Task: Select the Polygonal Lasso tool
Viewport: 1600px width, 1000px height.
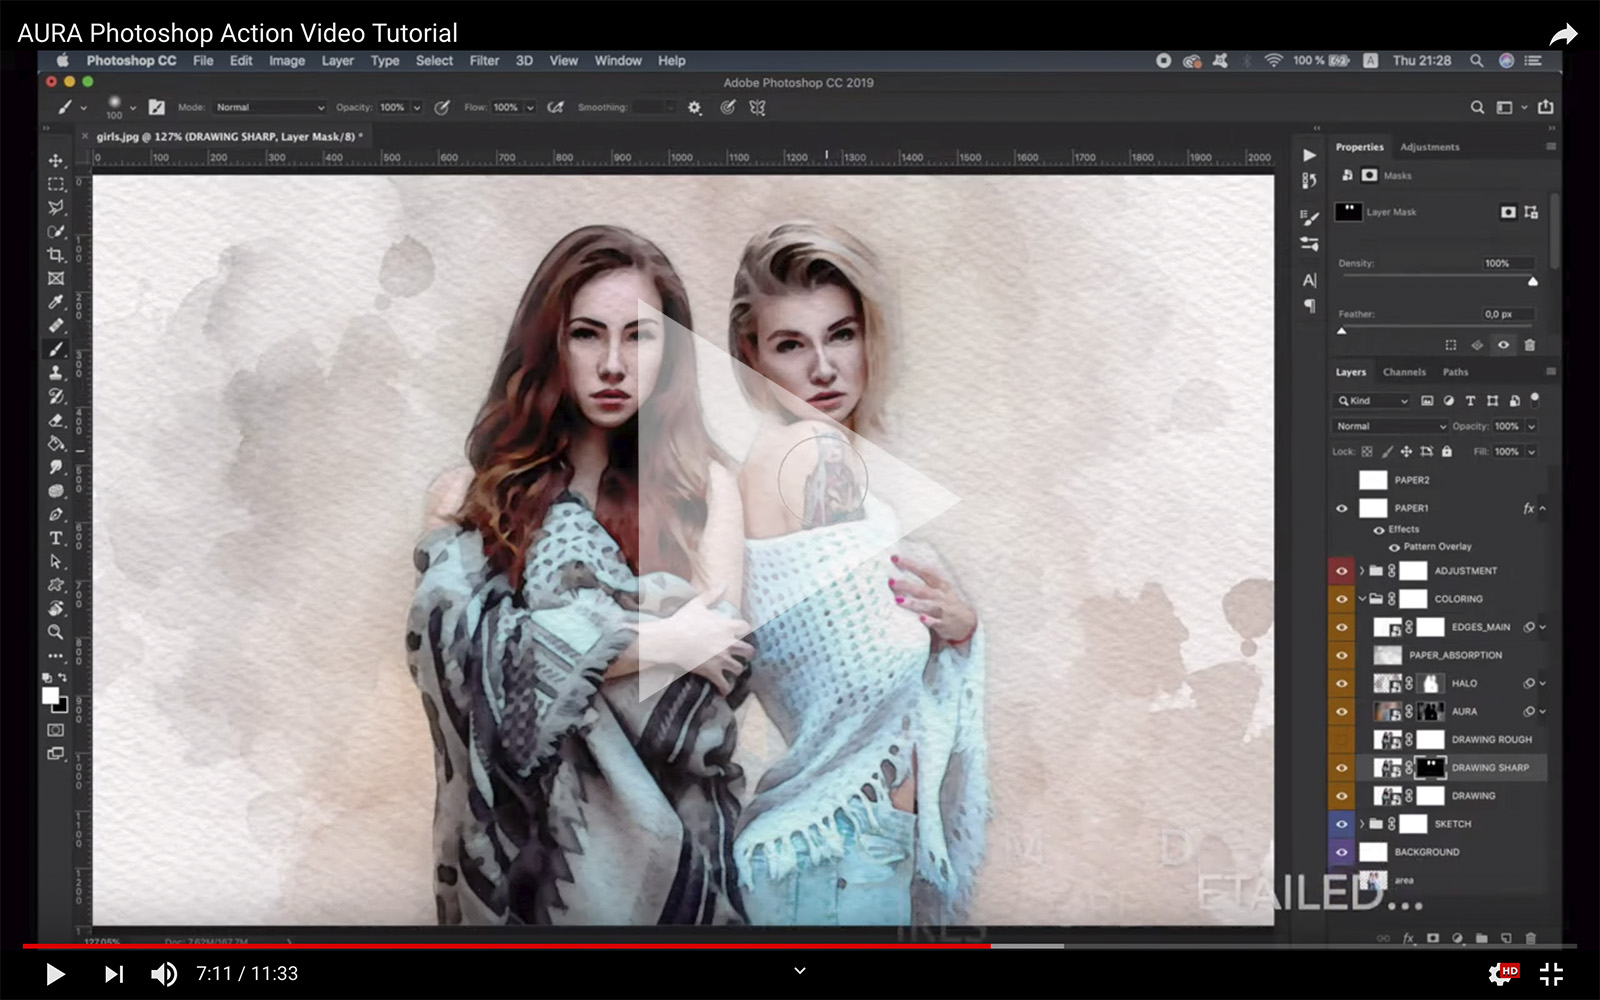Action: tap(56, 207)
